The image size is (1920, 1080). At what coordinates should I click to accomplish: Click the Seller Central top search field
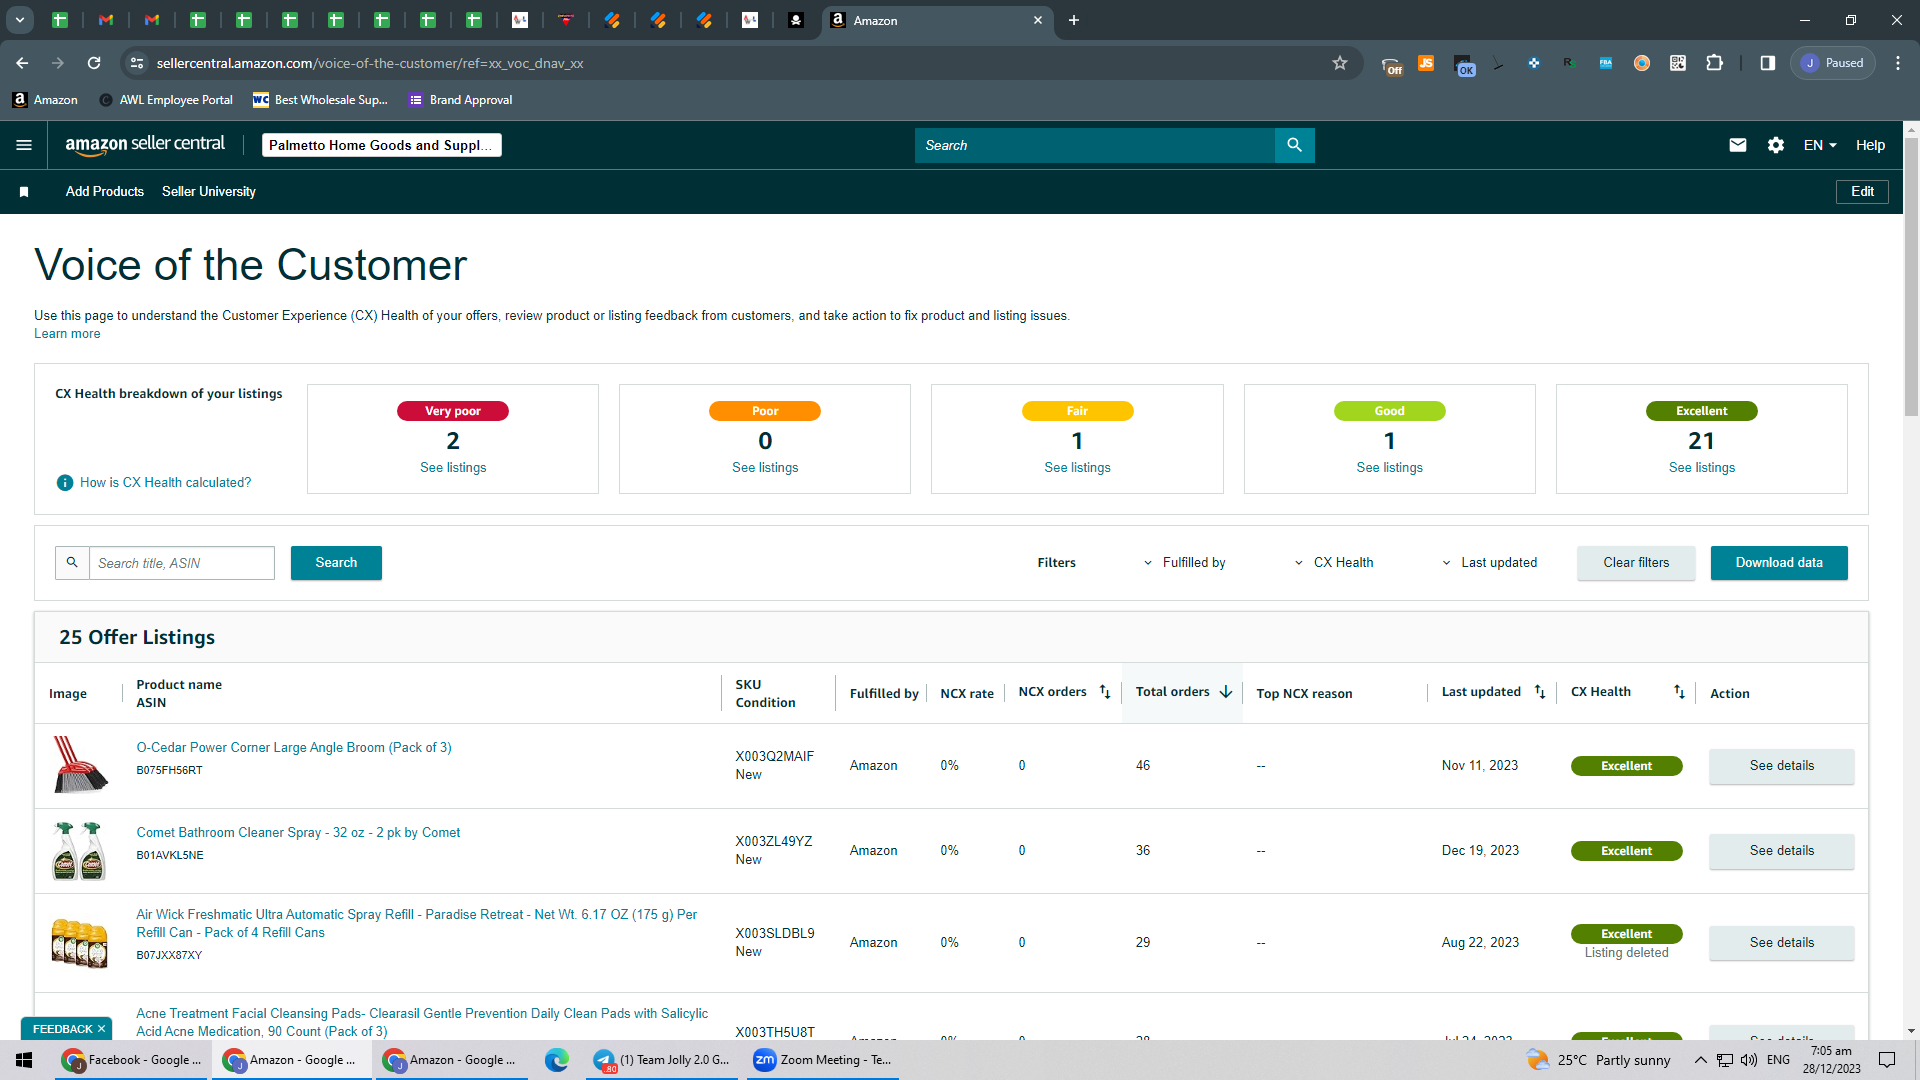click(1094, 145)
